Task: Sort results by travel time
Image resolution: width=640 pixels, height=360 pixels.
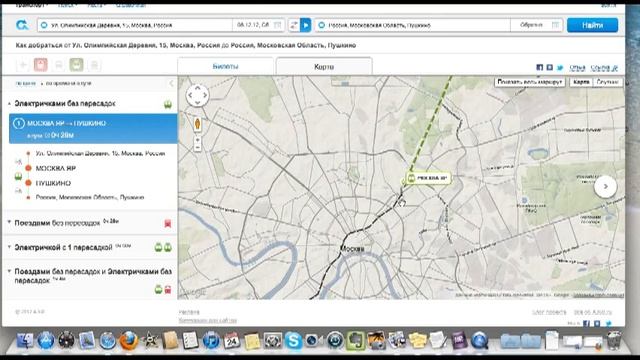Action: tap(69, 83)
